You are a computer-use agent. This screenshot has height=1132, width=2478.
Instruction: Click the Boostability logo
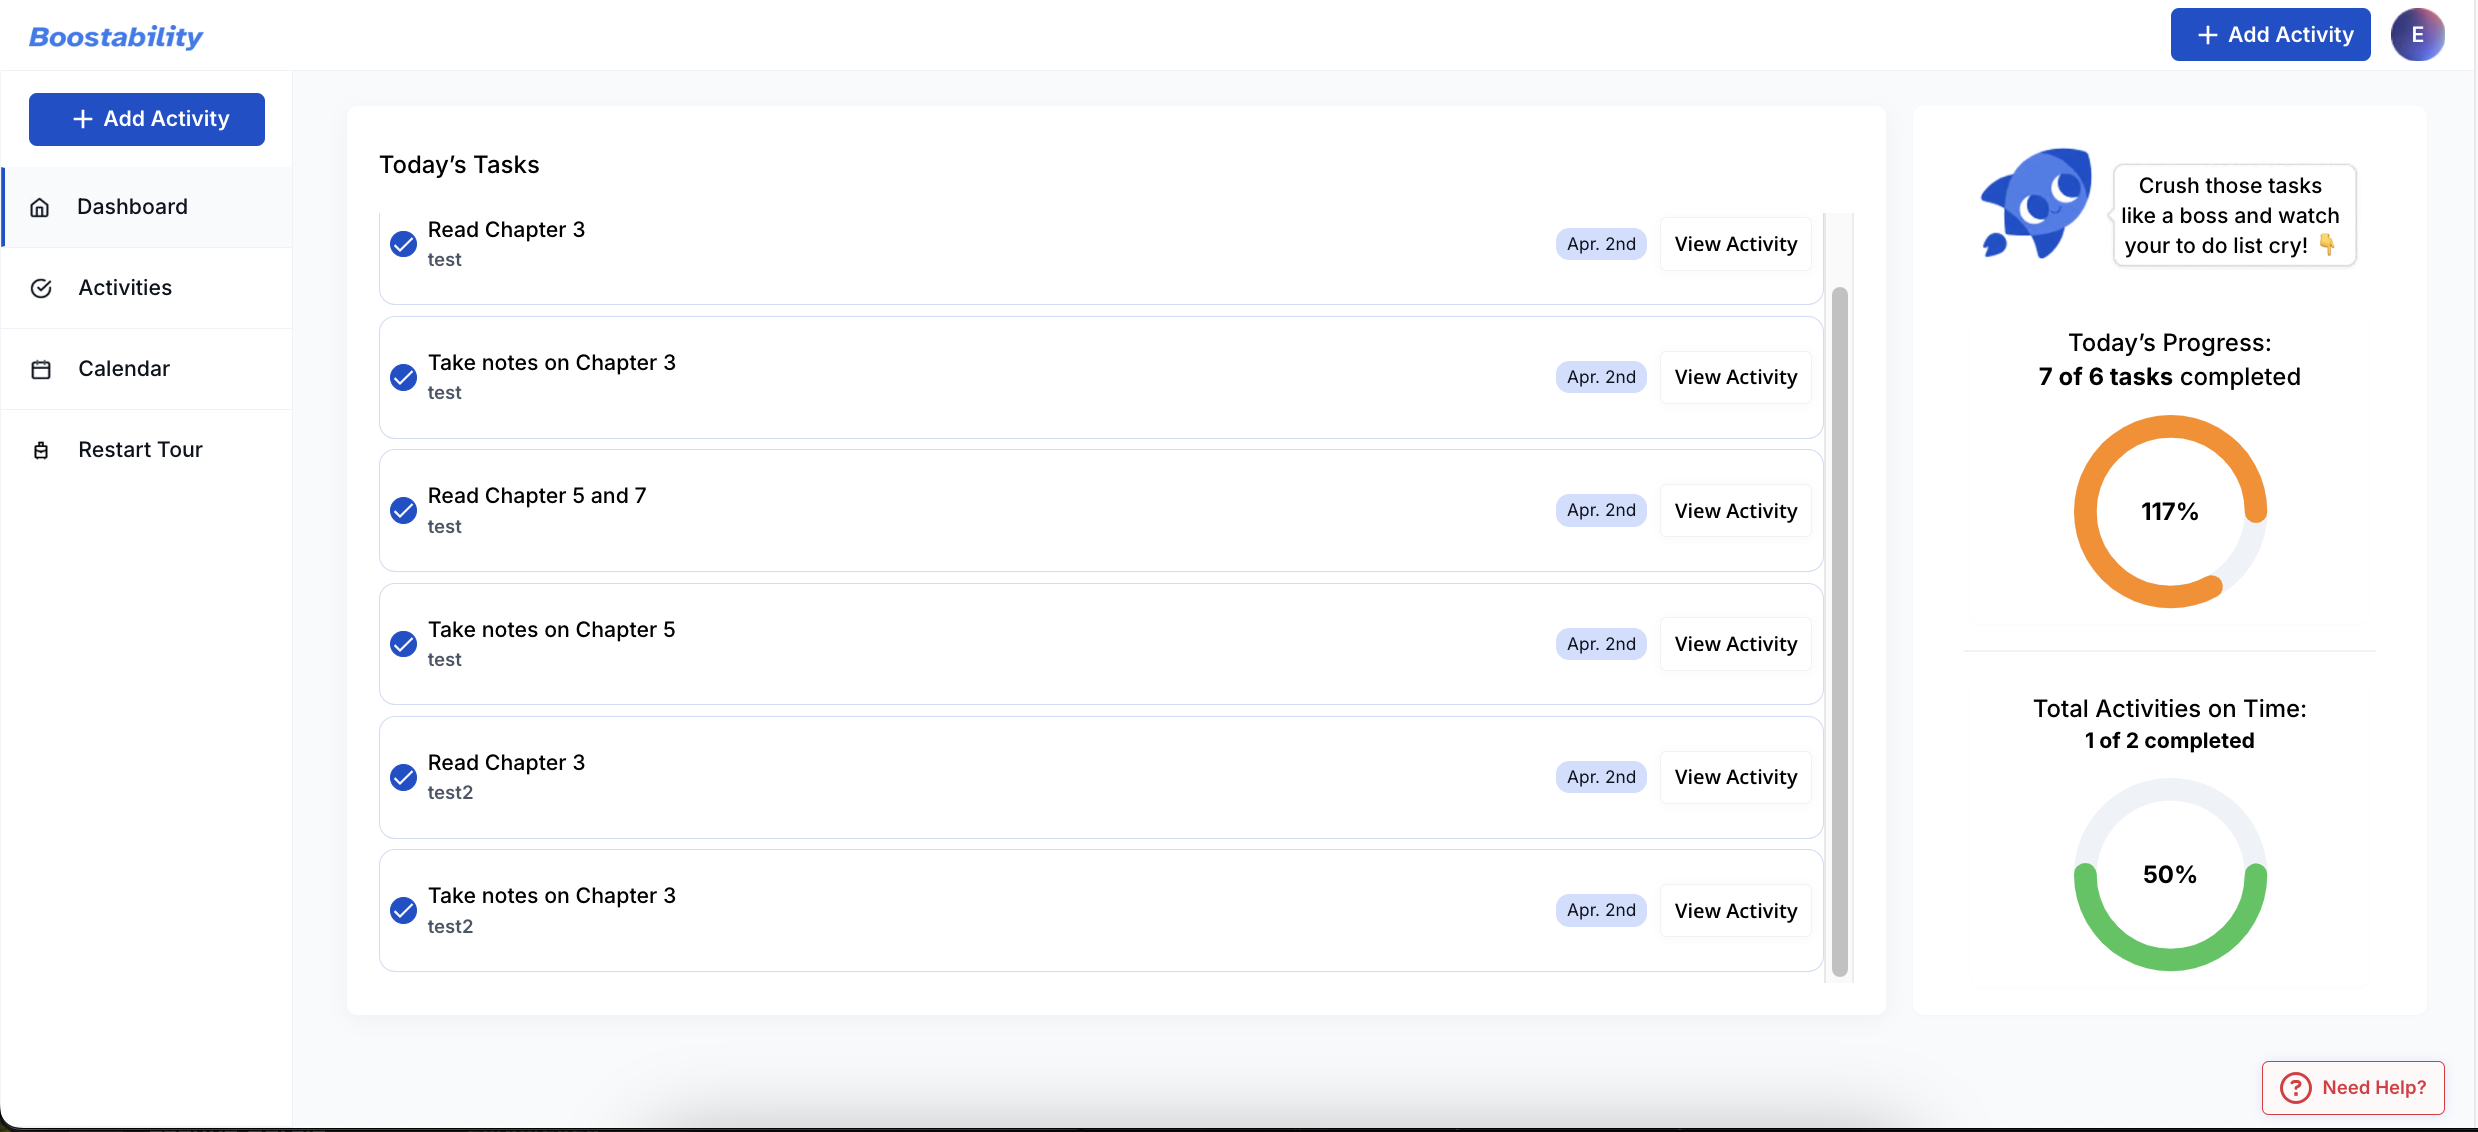[x=116, y=37]
